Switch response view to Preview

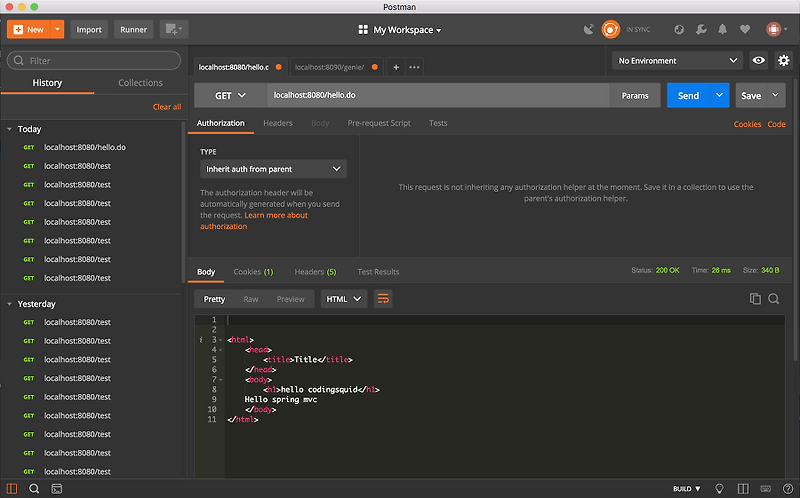click(290, 299)
